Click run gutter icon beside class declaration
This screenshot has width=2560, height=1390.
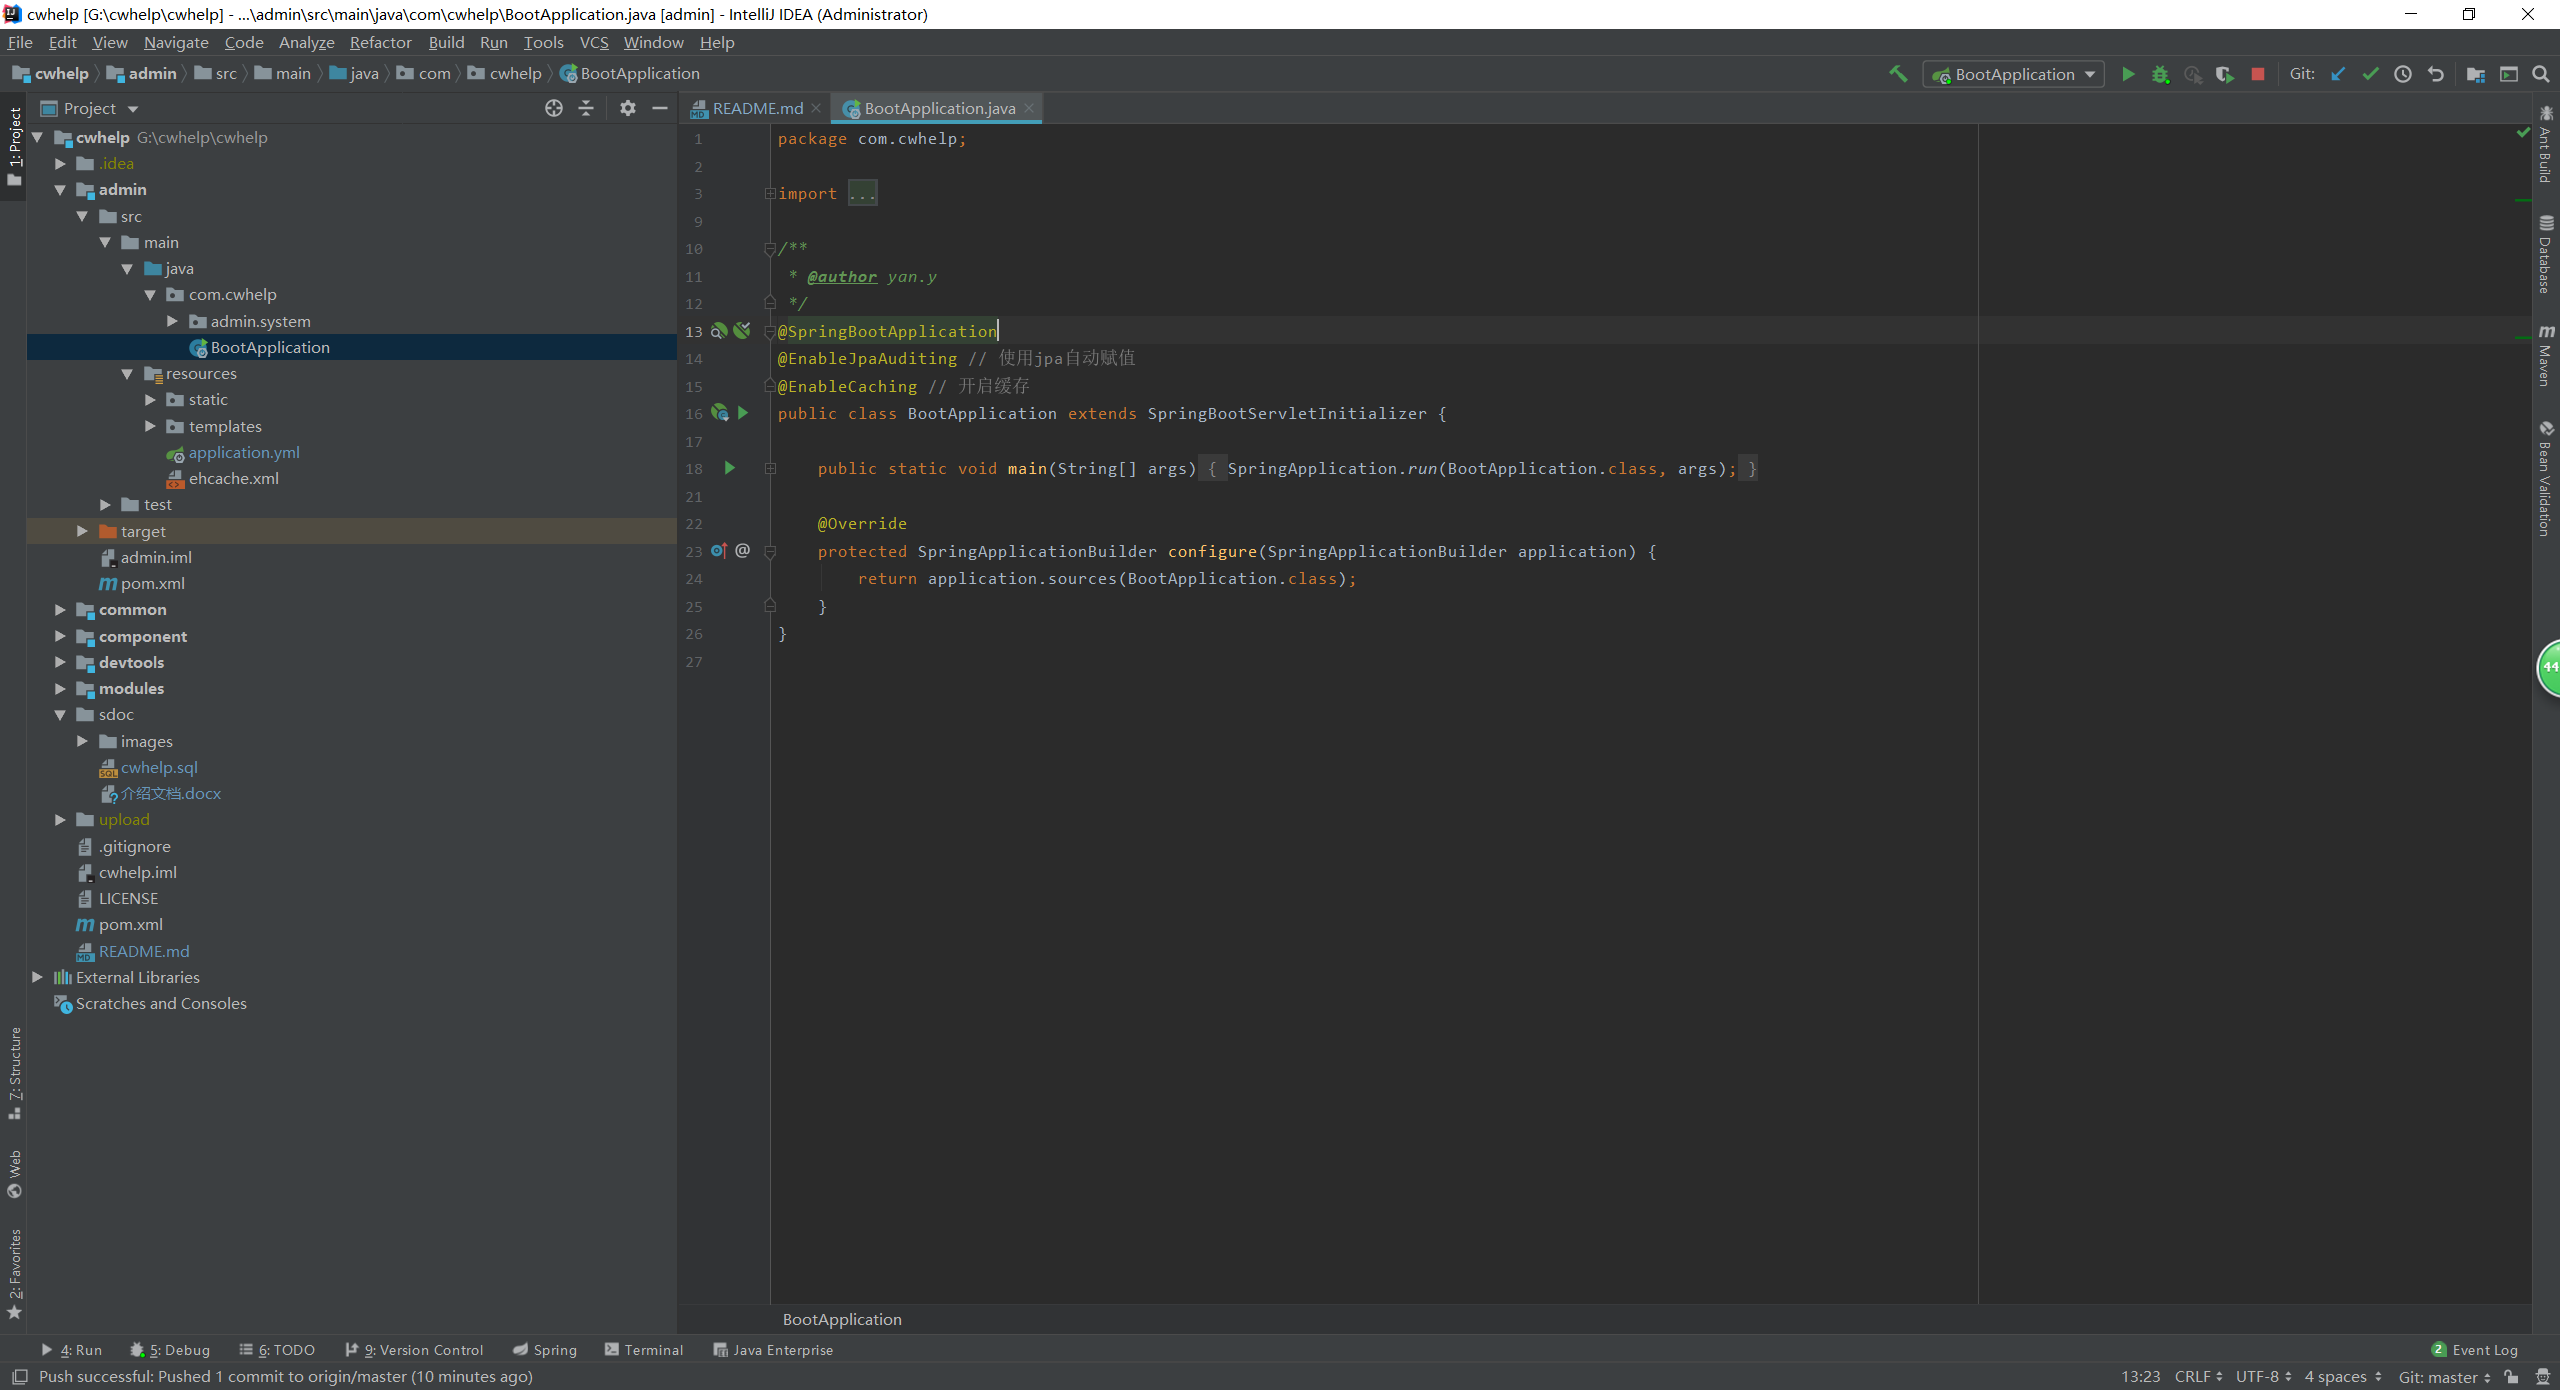[x=743, y=413]
